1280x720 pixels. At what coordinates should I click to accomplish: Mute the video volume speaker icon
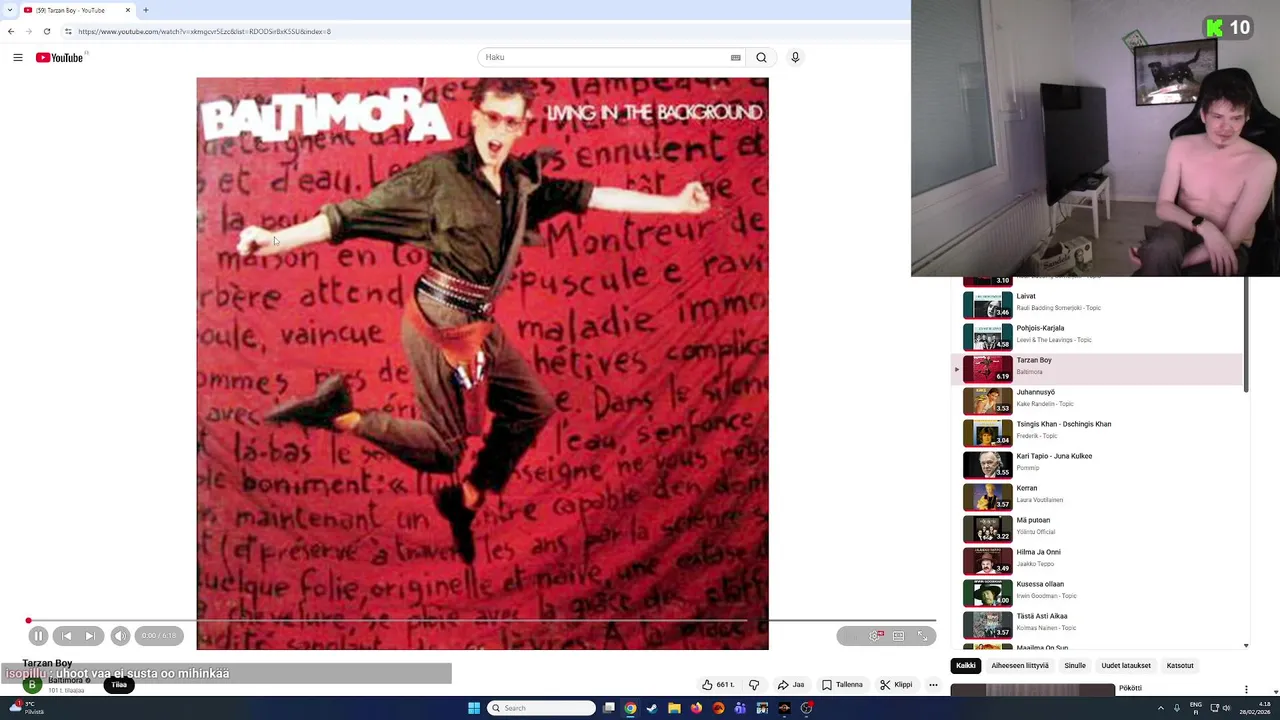tap(120, 636)
